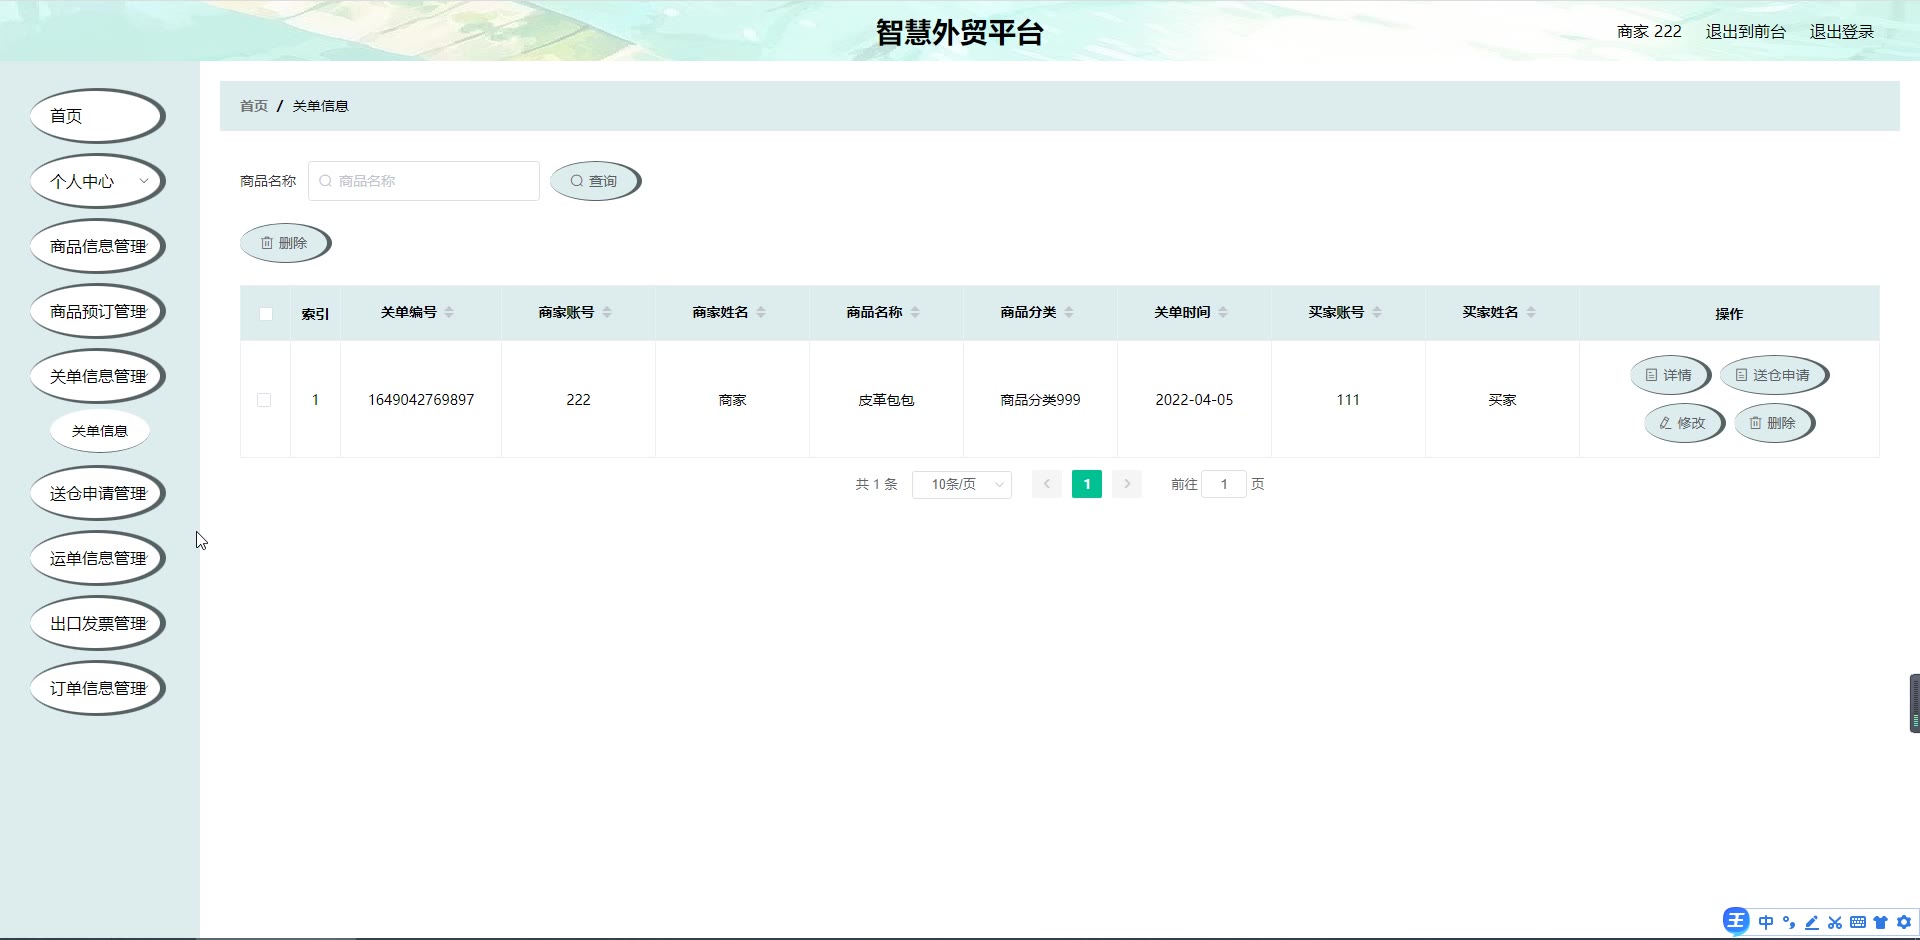Click the buyer account cell 111

point(1348,400)
